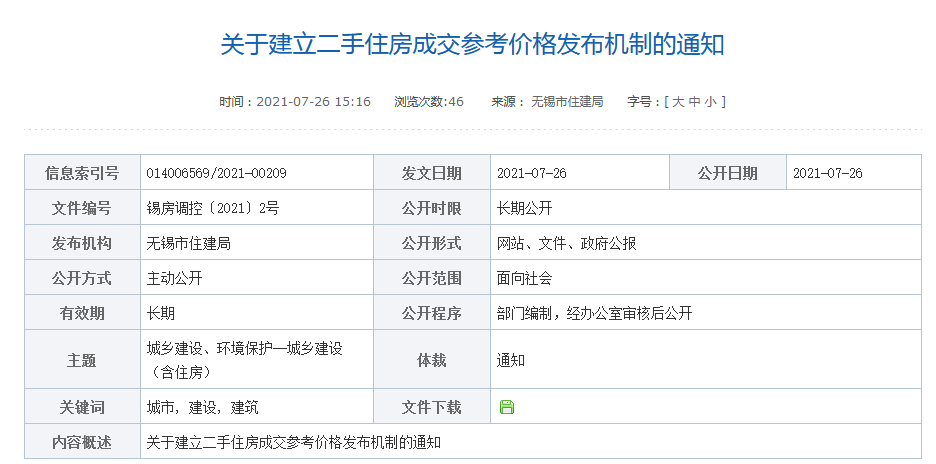Screen dimensions: 936x464
Task: Click the view count 浏览次数:46
Action: pyautogui.click(x=429, y=102)
